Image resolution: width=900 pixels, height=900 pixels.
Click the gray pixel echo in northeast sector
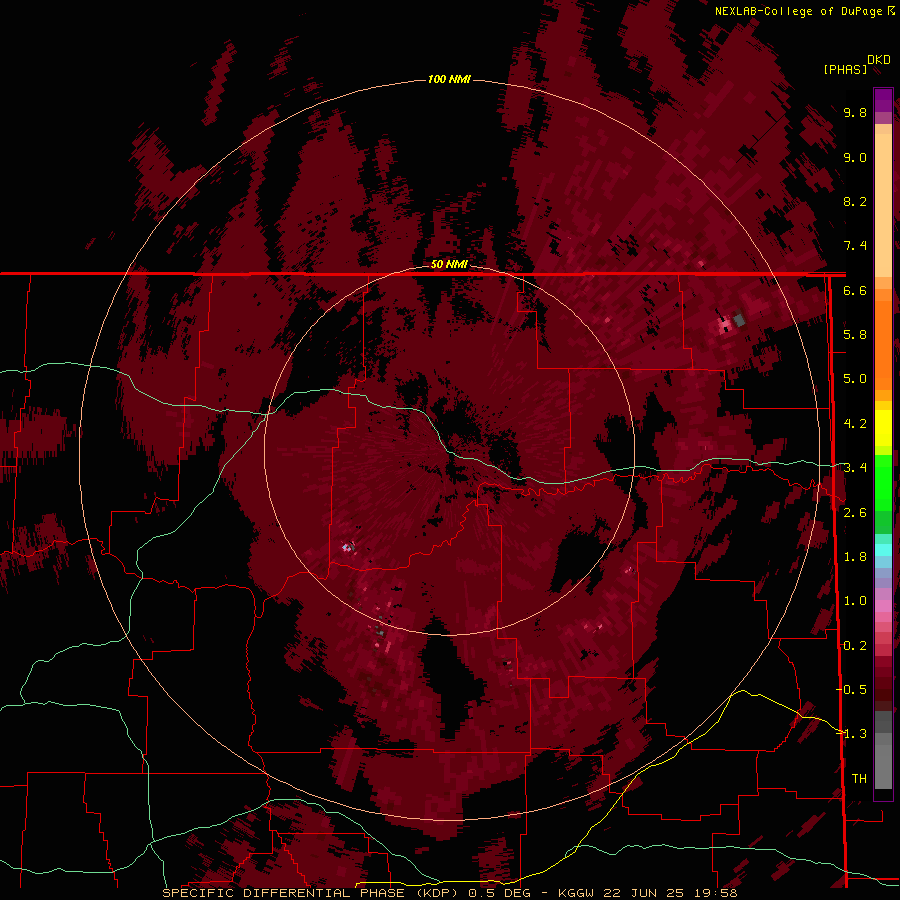coord(739,319)
